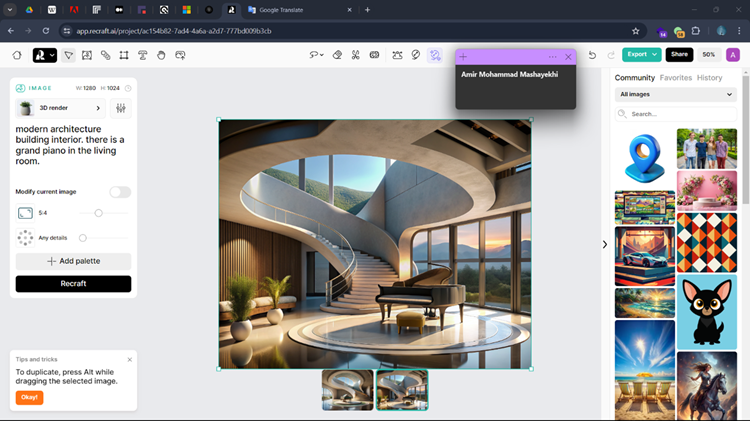Screen dimensions: 750x421
Task: Click the black Recraft generate button
Action: click(x=73, y=284)
